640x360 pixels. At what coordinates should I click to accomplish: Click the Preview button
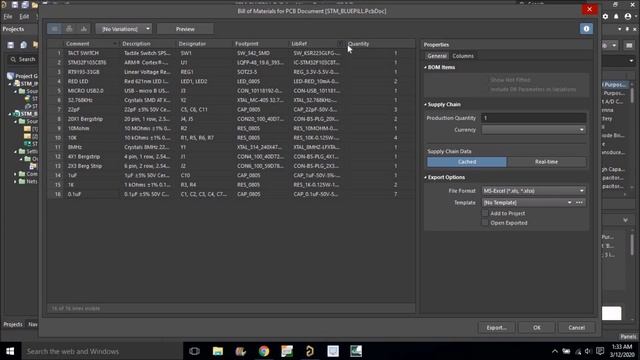185,29
